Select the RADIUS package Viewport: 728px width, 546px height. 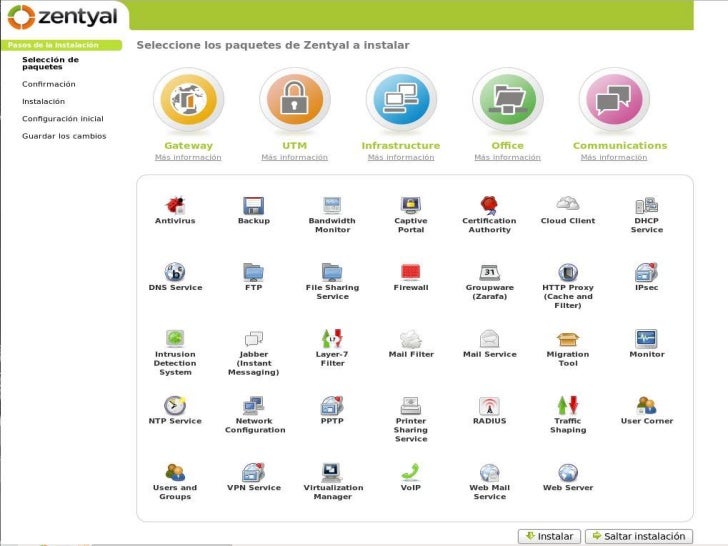click(x=489, y=410)
